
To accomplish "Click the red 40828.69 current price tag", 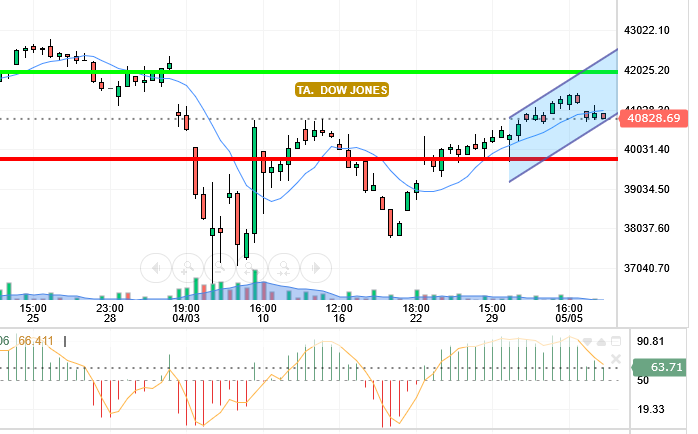I will click(x=654, y=118).
